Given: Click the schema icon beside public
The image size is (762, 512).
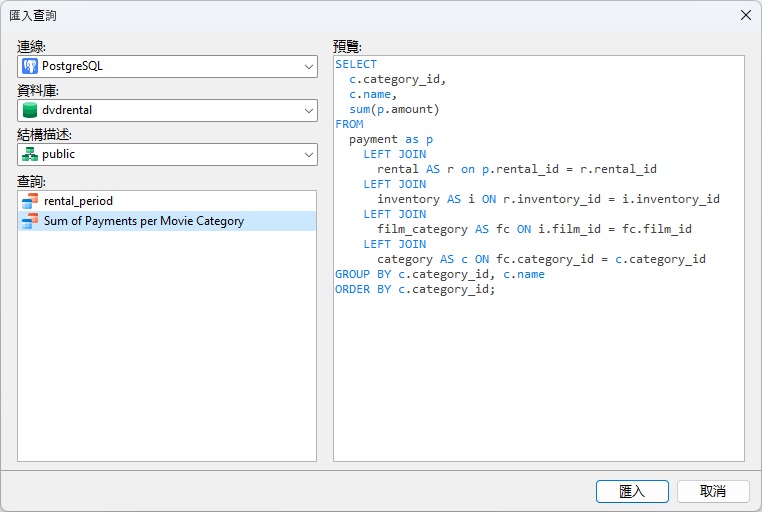Looking at the screenshot, I should tap(30, 154).
